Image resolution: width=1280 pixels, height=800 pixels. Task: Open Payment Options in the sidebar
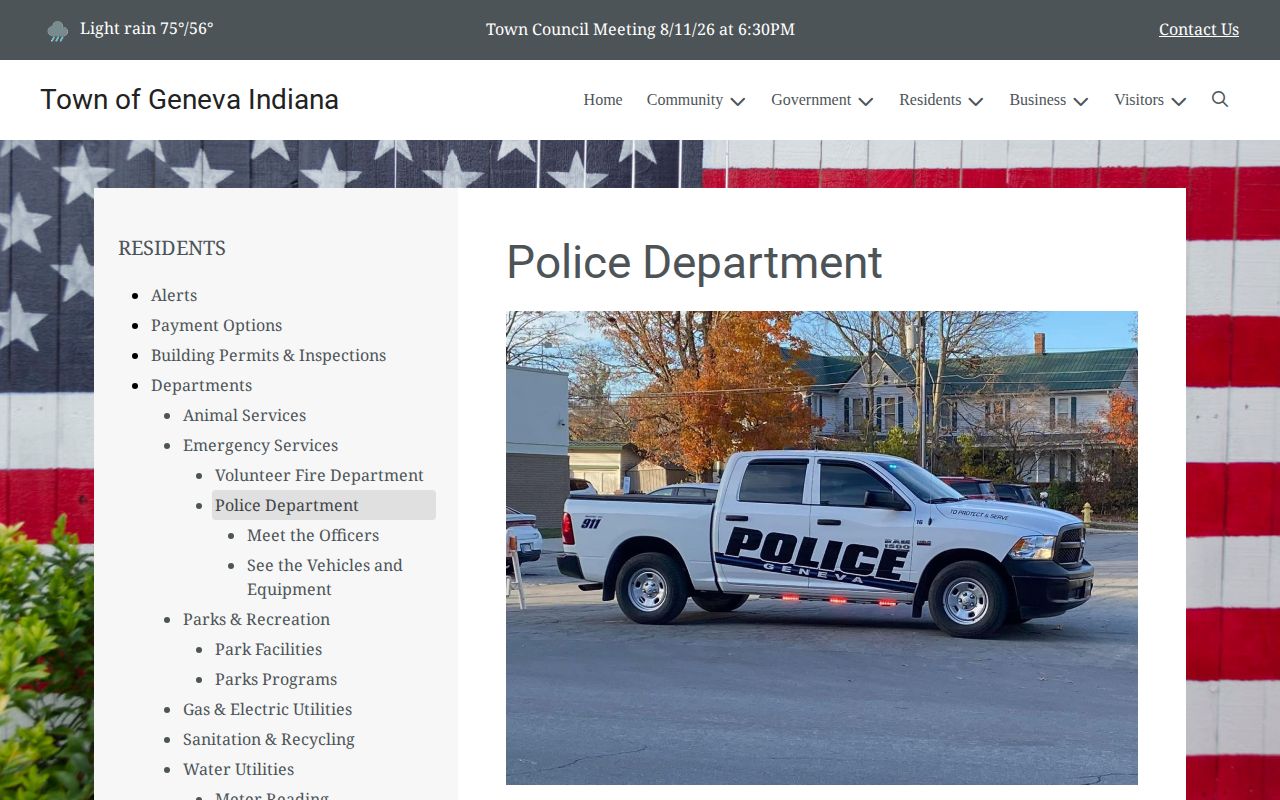[216, 325]
